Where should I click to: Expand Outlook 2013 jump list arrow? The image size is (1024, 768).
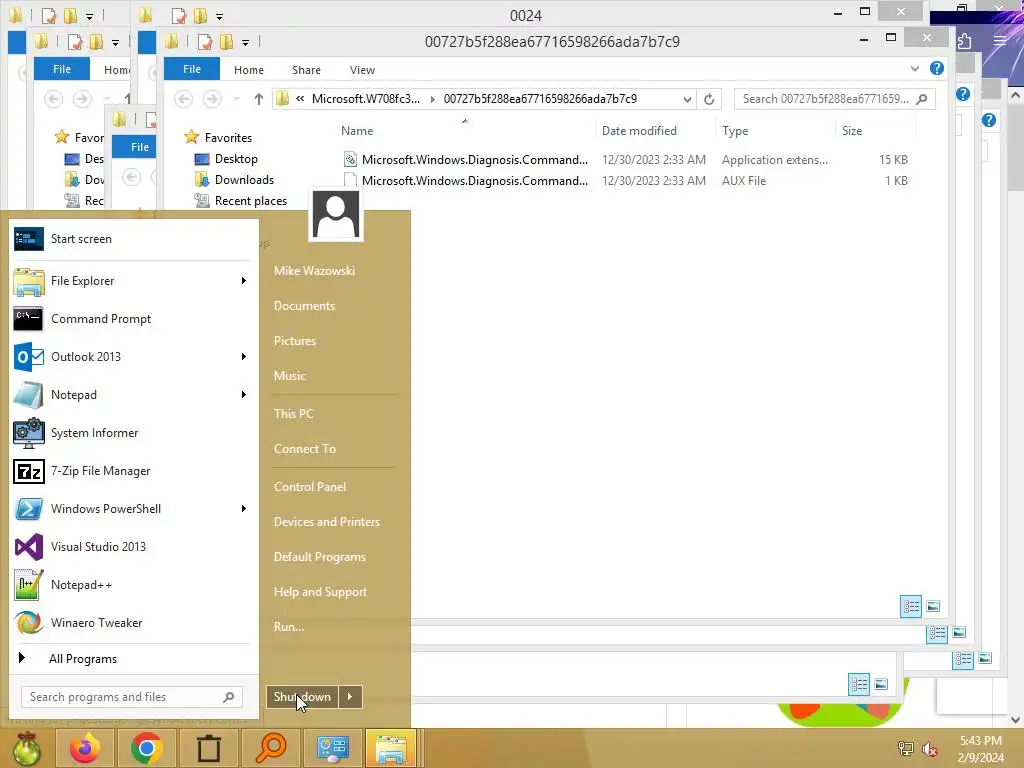244,357
